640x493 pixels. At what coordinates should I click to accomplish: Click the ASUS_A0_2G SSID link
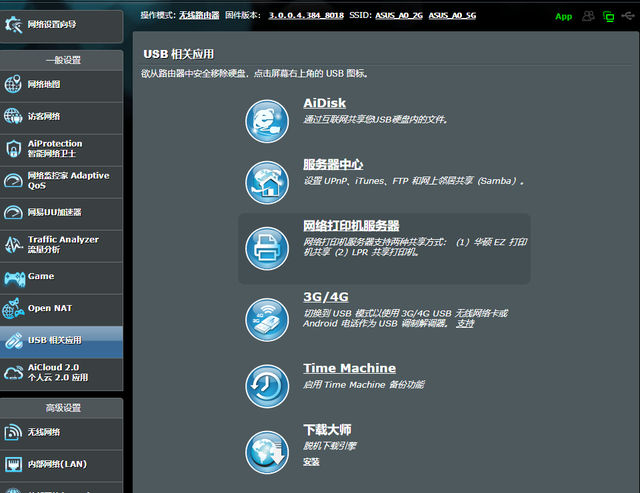point(399,16)
